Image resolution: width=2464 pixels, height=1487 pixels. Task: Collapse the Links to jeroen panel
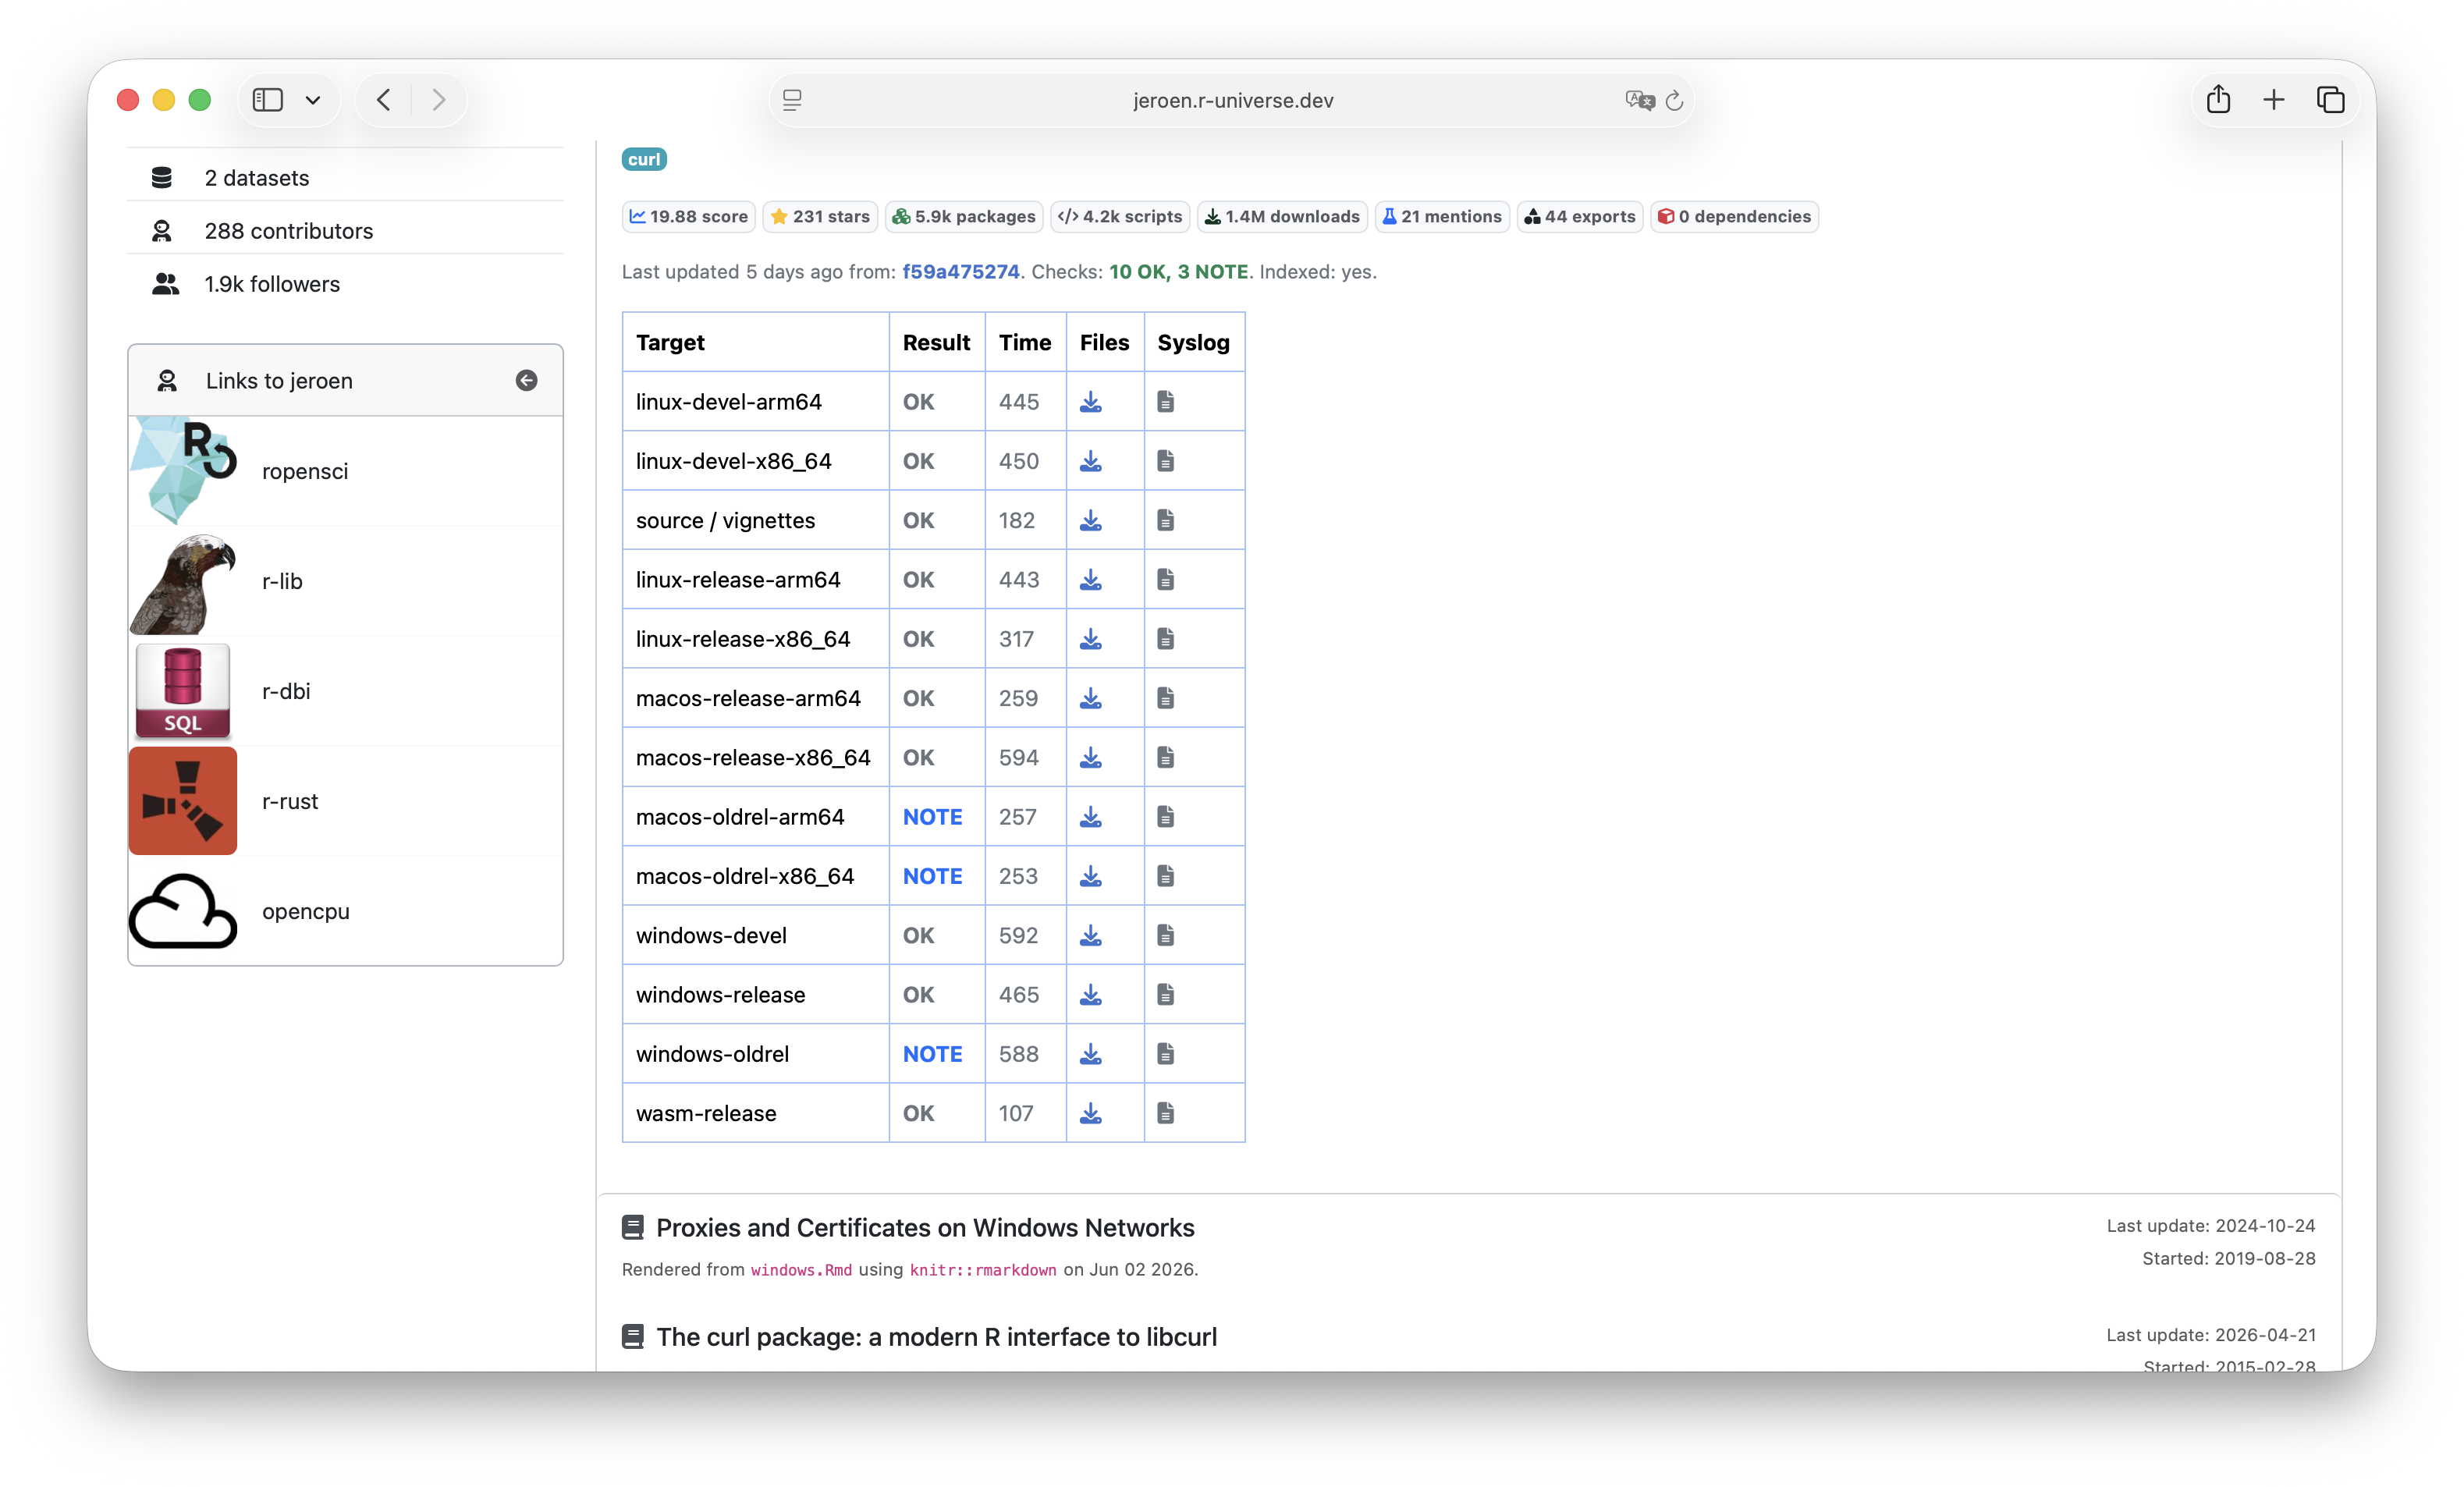tap(526, 380)
